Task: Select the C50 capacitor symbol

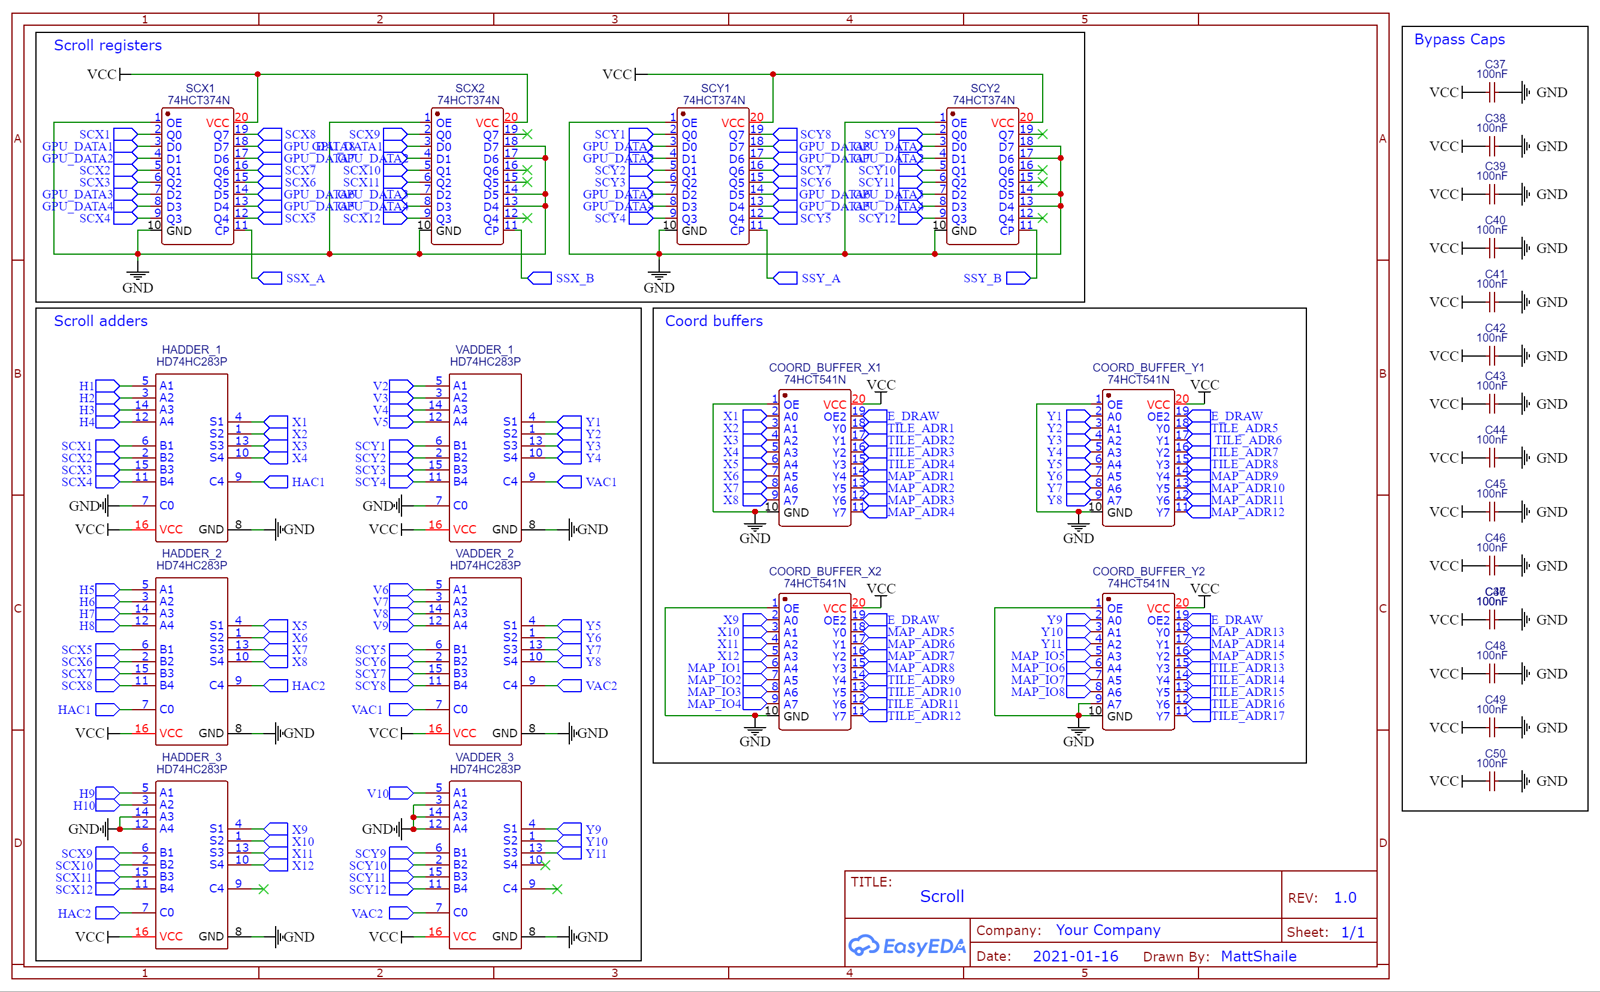Action: 1492,781
